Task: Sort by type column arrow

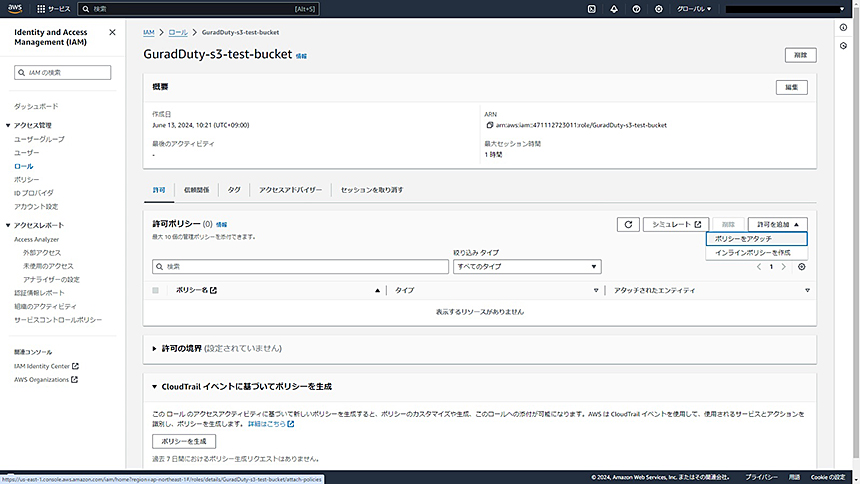Action: [x=596, y=290]
